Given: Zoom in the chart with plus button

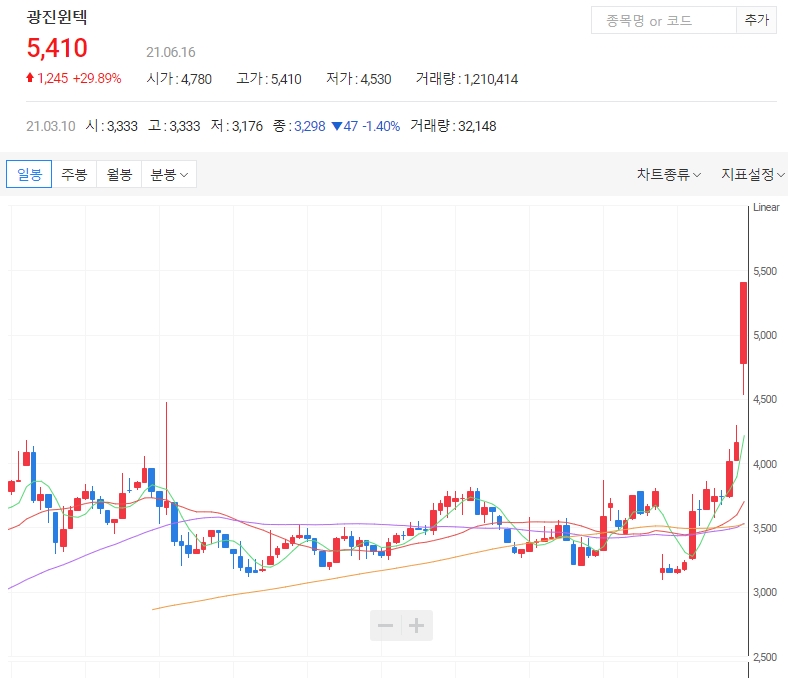Looking at the screenshot, I should (x=417, y=626).
